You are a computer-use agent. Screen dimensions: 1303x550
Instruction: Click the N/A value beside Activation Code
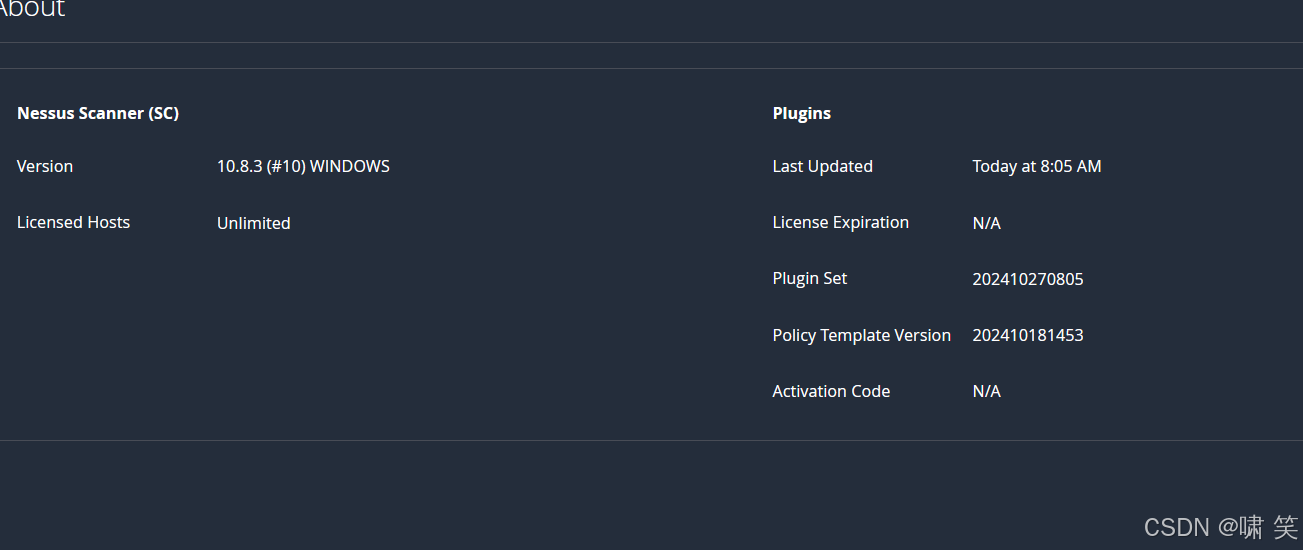point(986,392)
